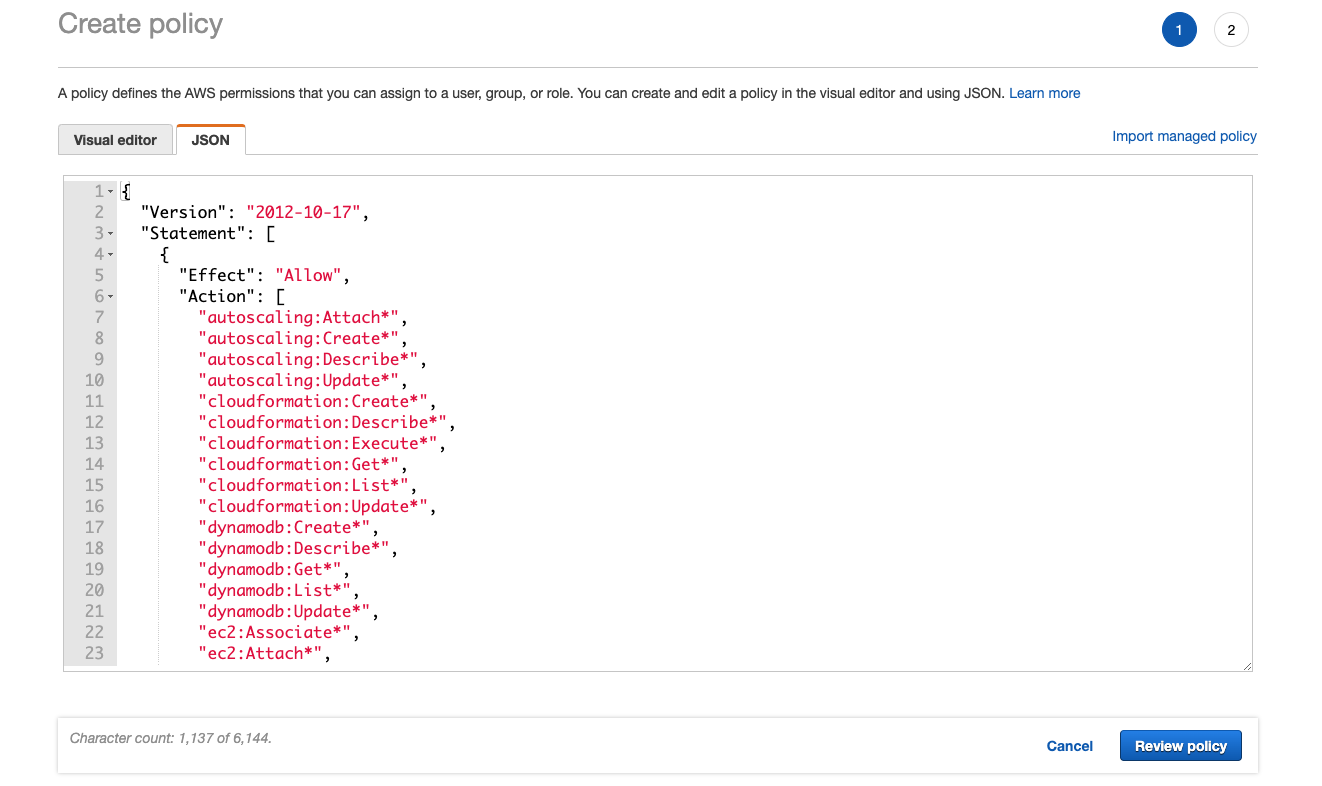Go to step 1 indicator
Viewport: 1322px width, 786px height.
[1179, 30]
